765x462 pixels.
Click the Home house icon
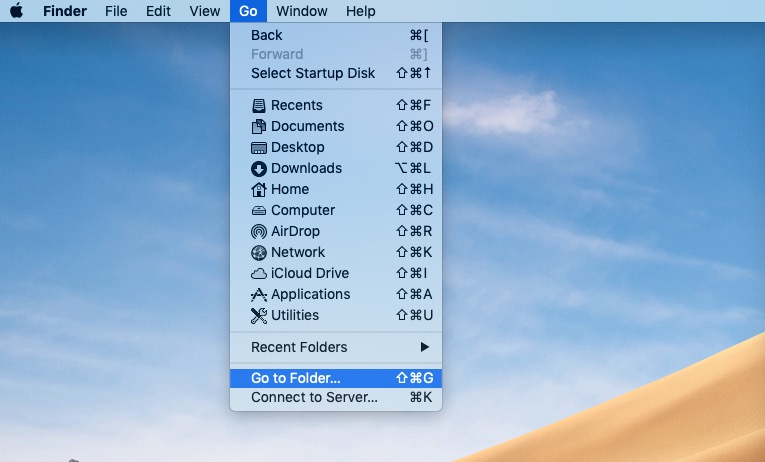[x=259, y=189]
